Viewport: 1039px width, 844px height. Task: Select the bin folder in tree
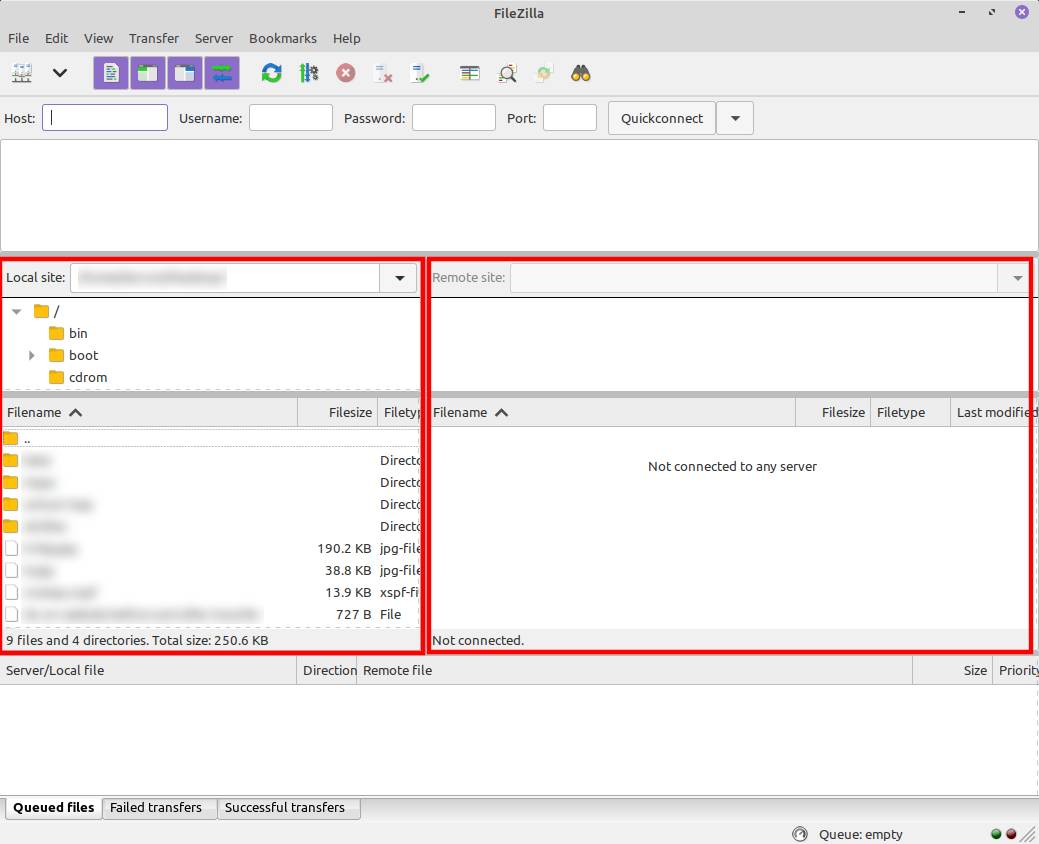pyautogui.click(x=69, y=333)
